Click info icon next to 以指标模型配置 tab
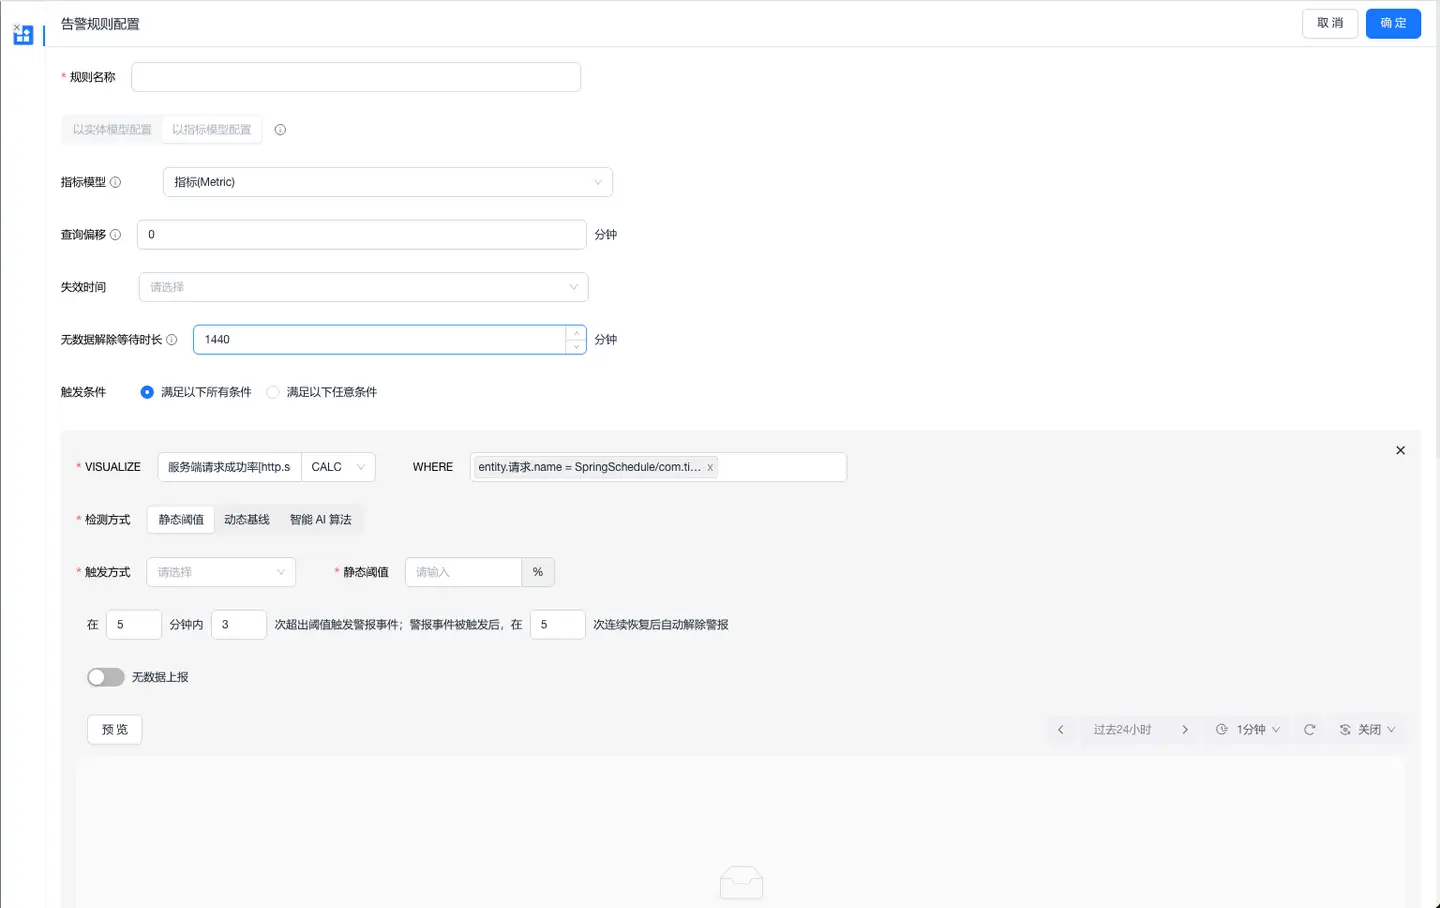 pyautogui.click(x=280, y=130)
